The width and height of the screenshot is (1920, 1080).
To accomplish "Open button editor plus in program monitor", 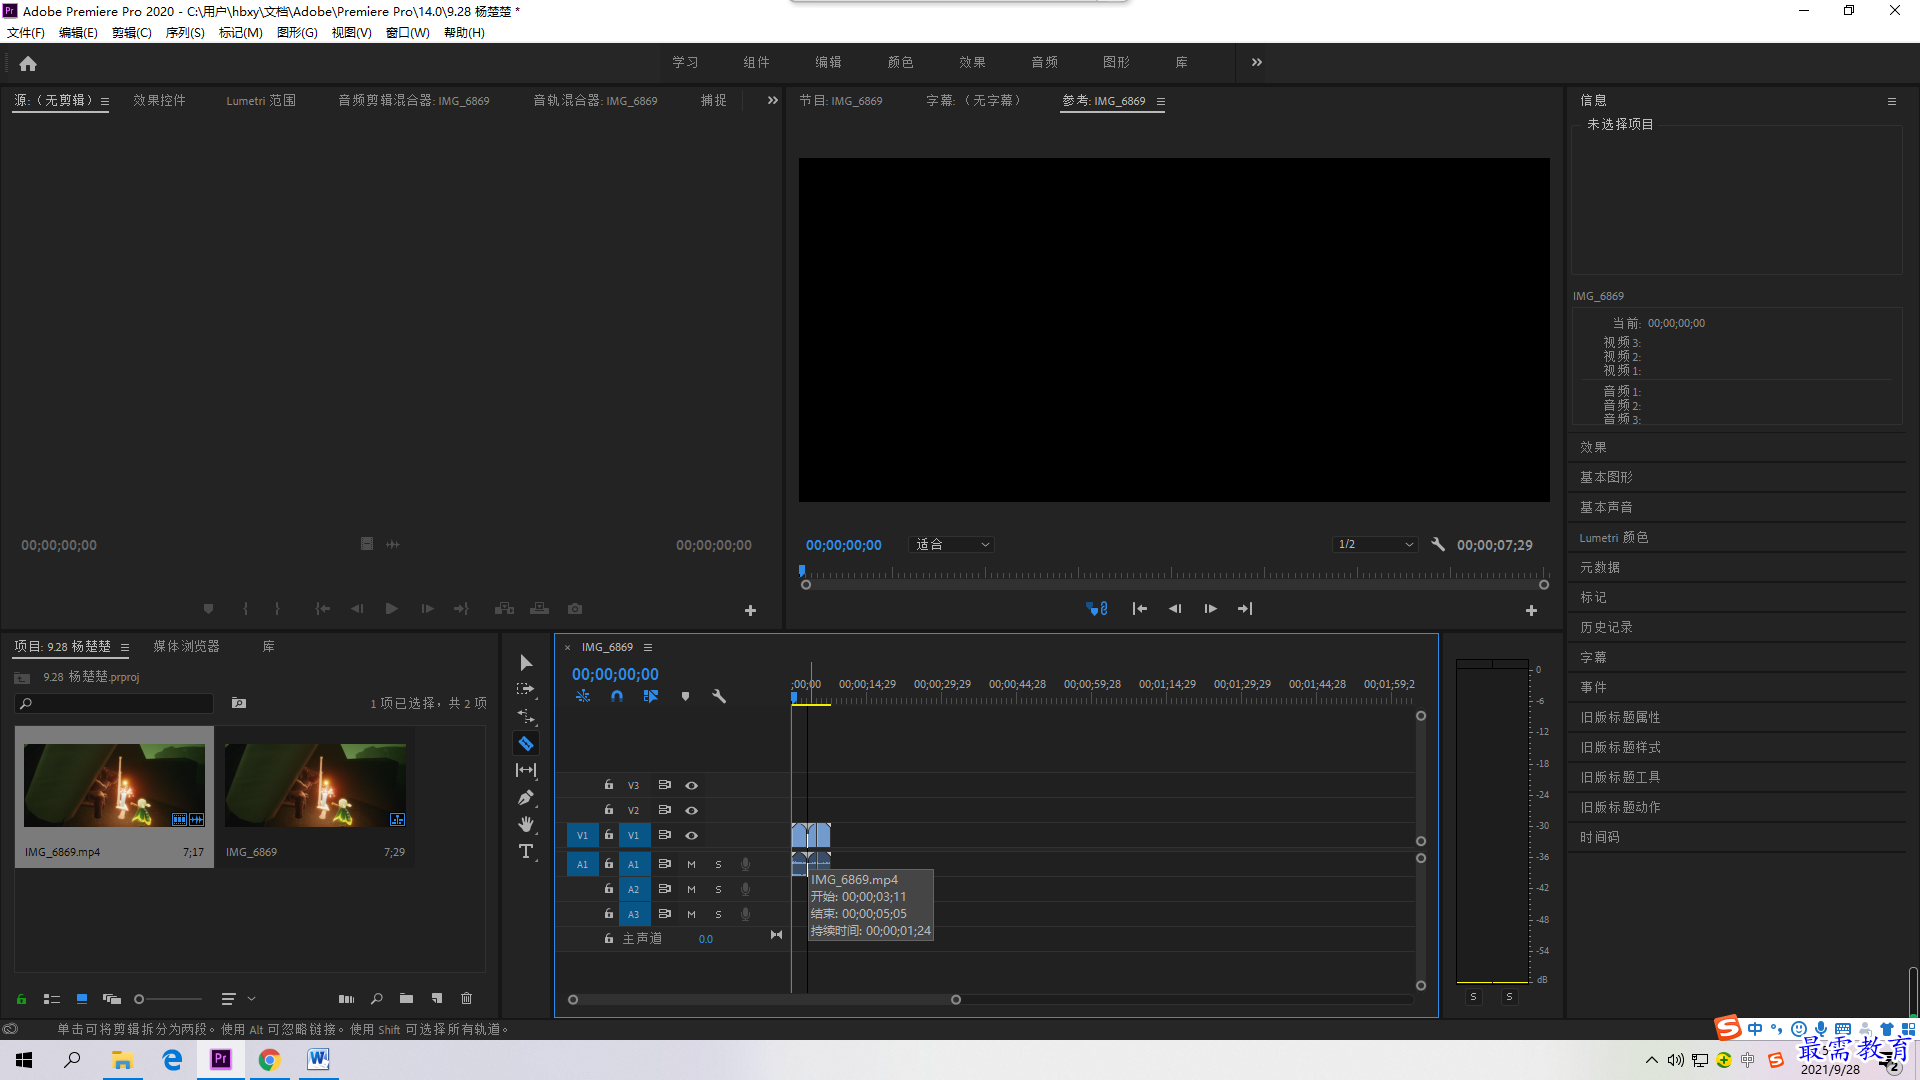I will tap(1531, 610).
